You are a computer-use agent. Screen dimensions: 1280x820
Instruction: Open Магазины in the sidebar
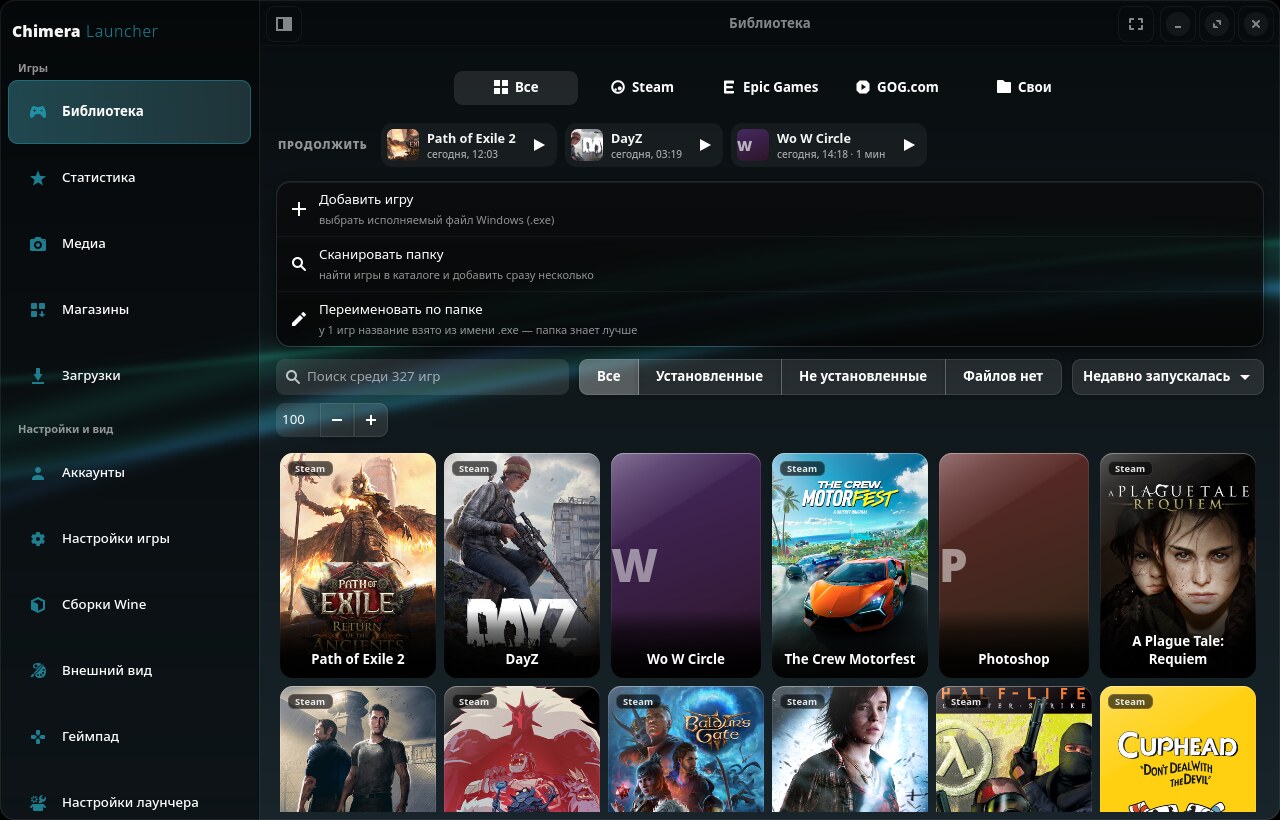coord(129,310)
